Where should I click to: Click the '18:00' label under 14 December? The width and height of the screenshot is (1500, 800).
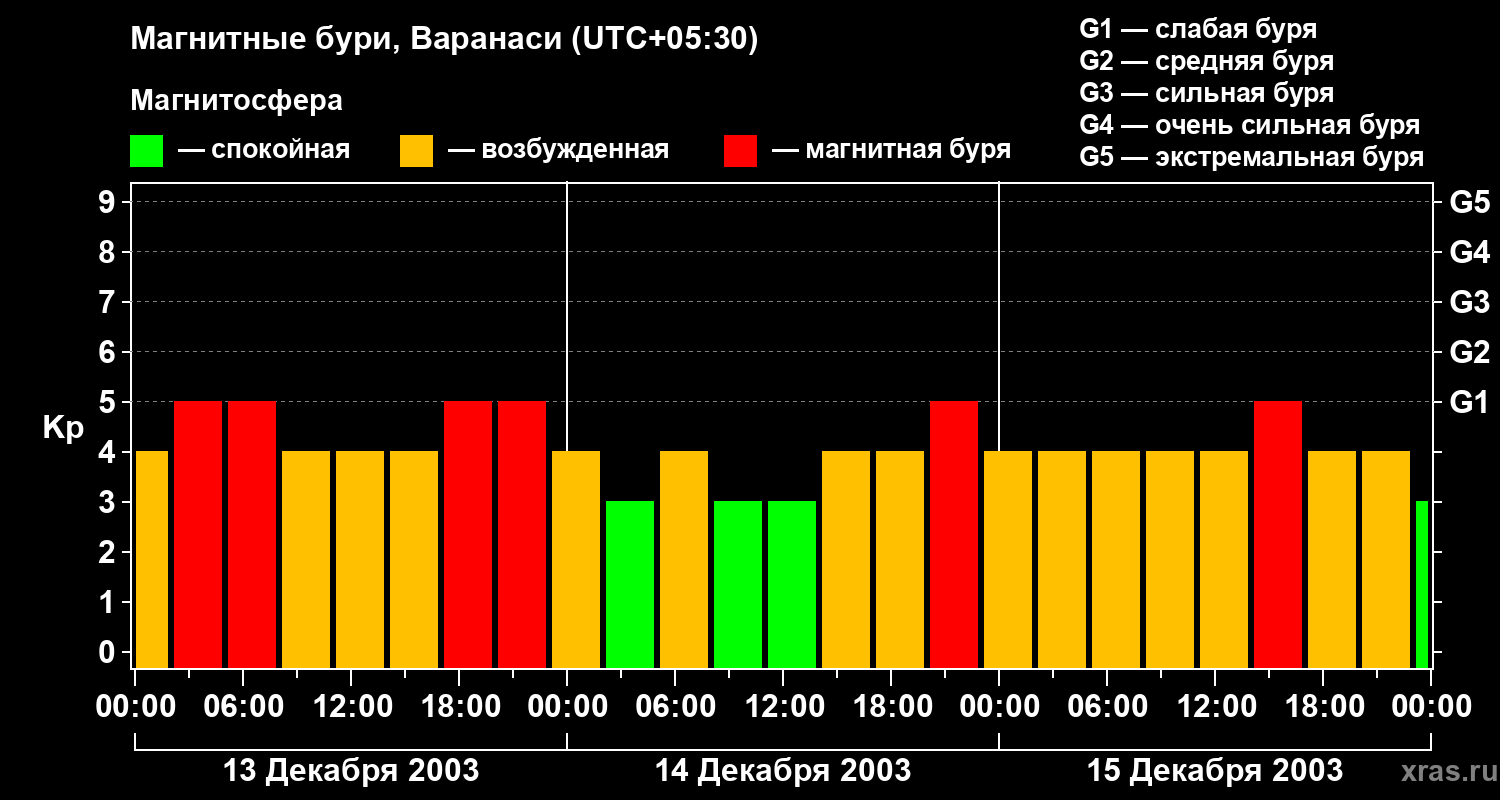pyautogui.click(x=892, y=707)
